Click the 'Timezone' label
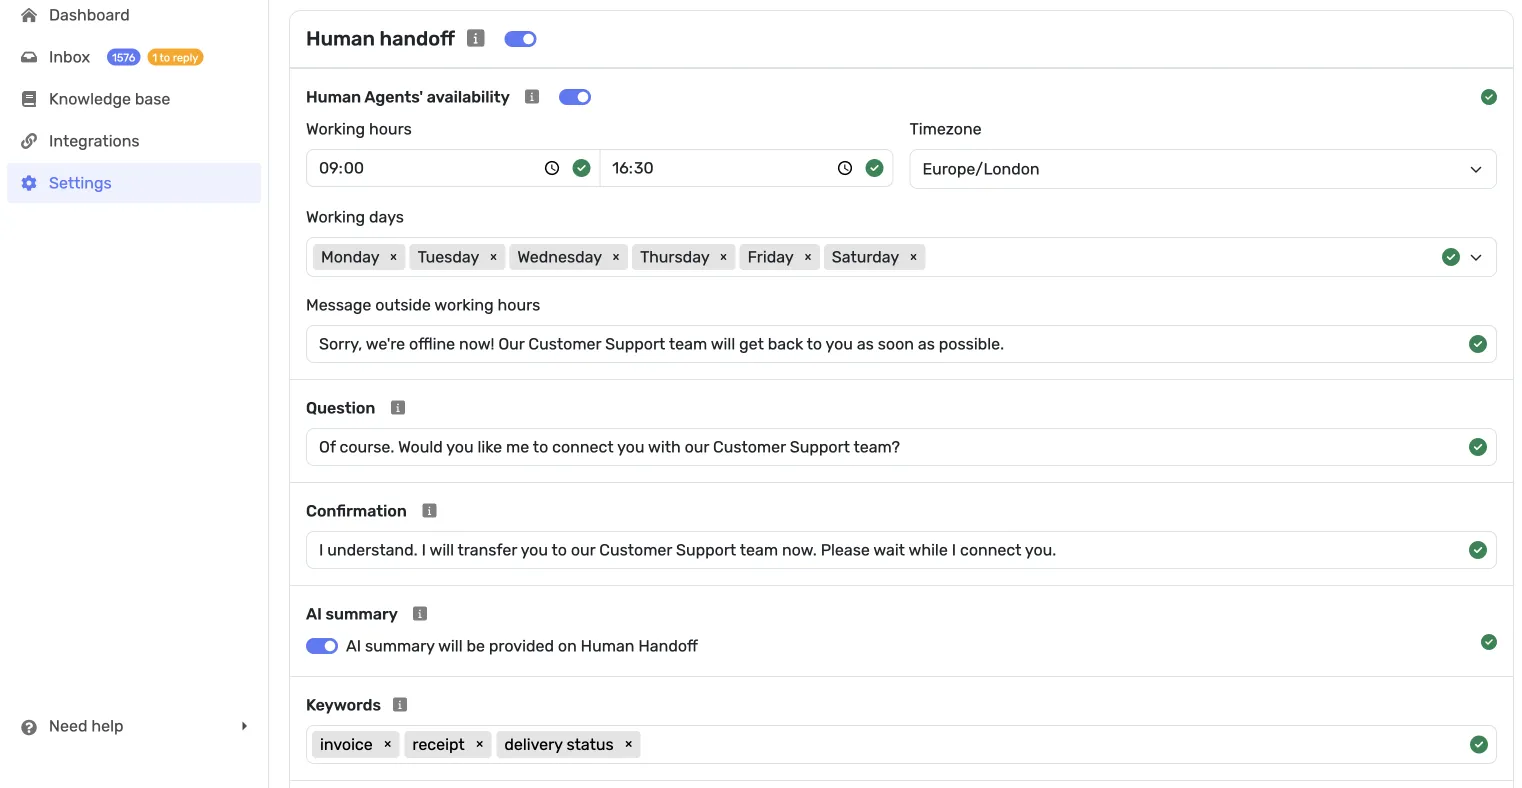 (x=945, y=129)
